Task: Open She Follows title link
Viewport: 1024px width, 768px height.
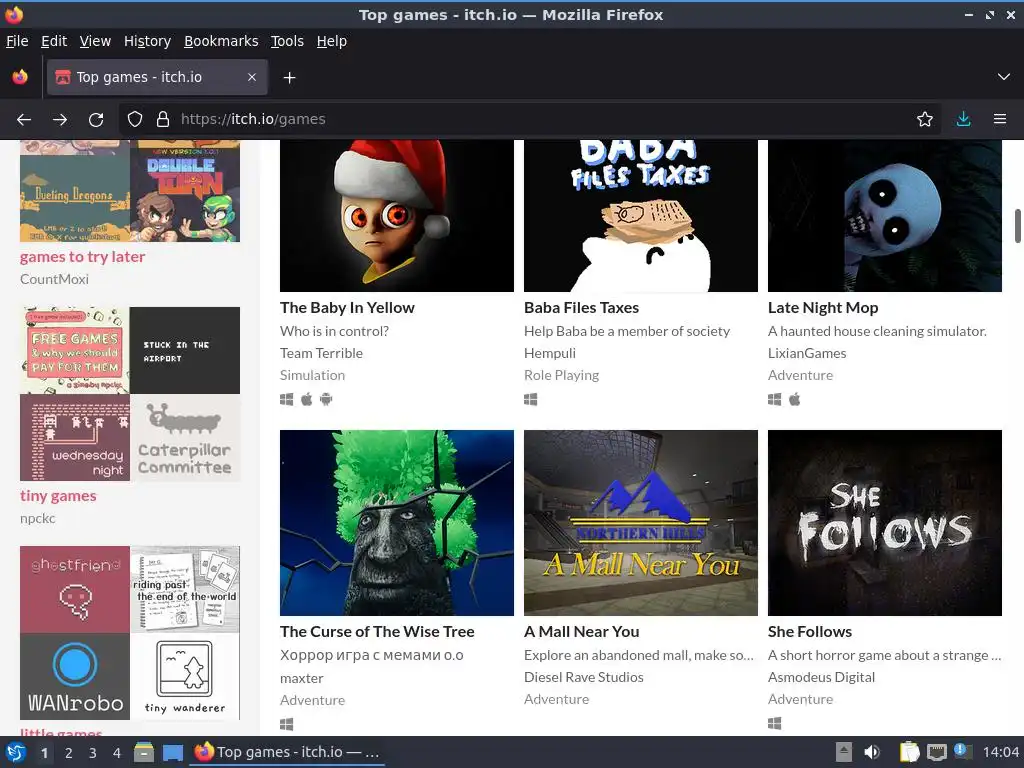Action: [810, 632]
